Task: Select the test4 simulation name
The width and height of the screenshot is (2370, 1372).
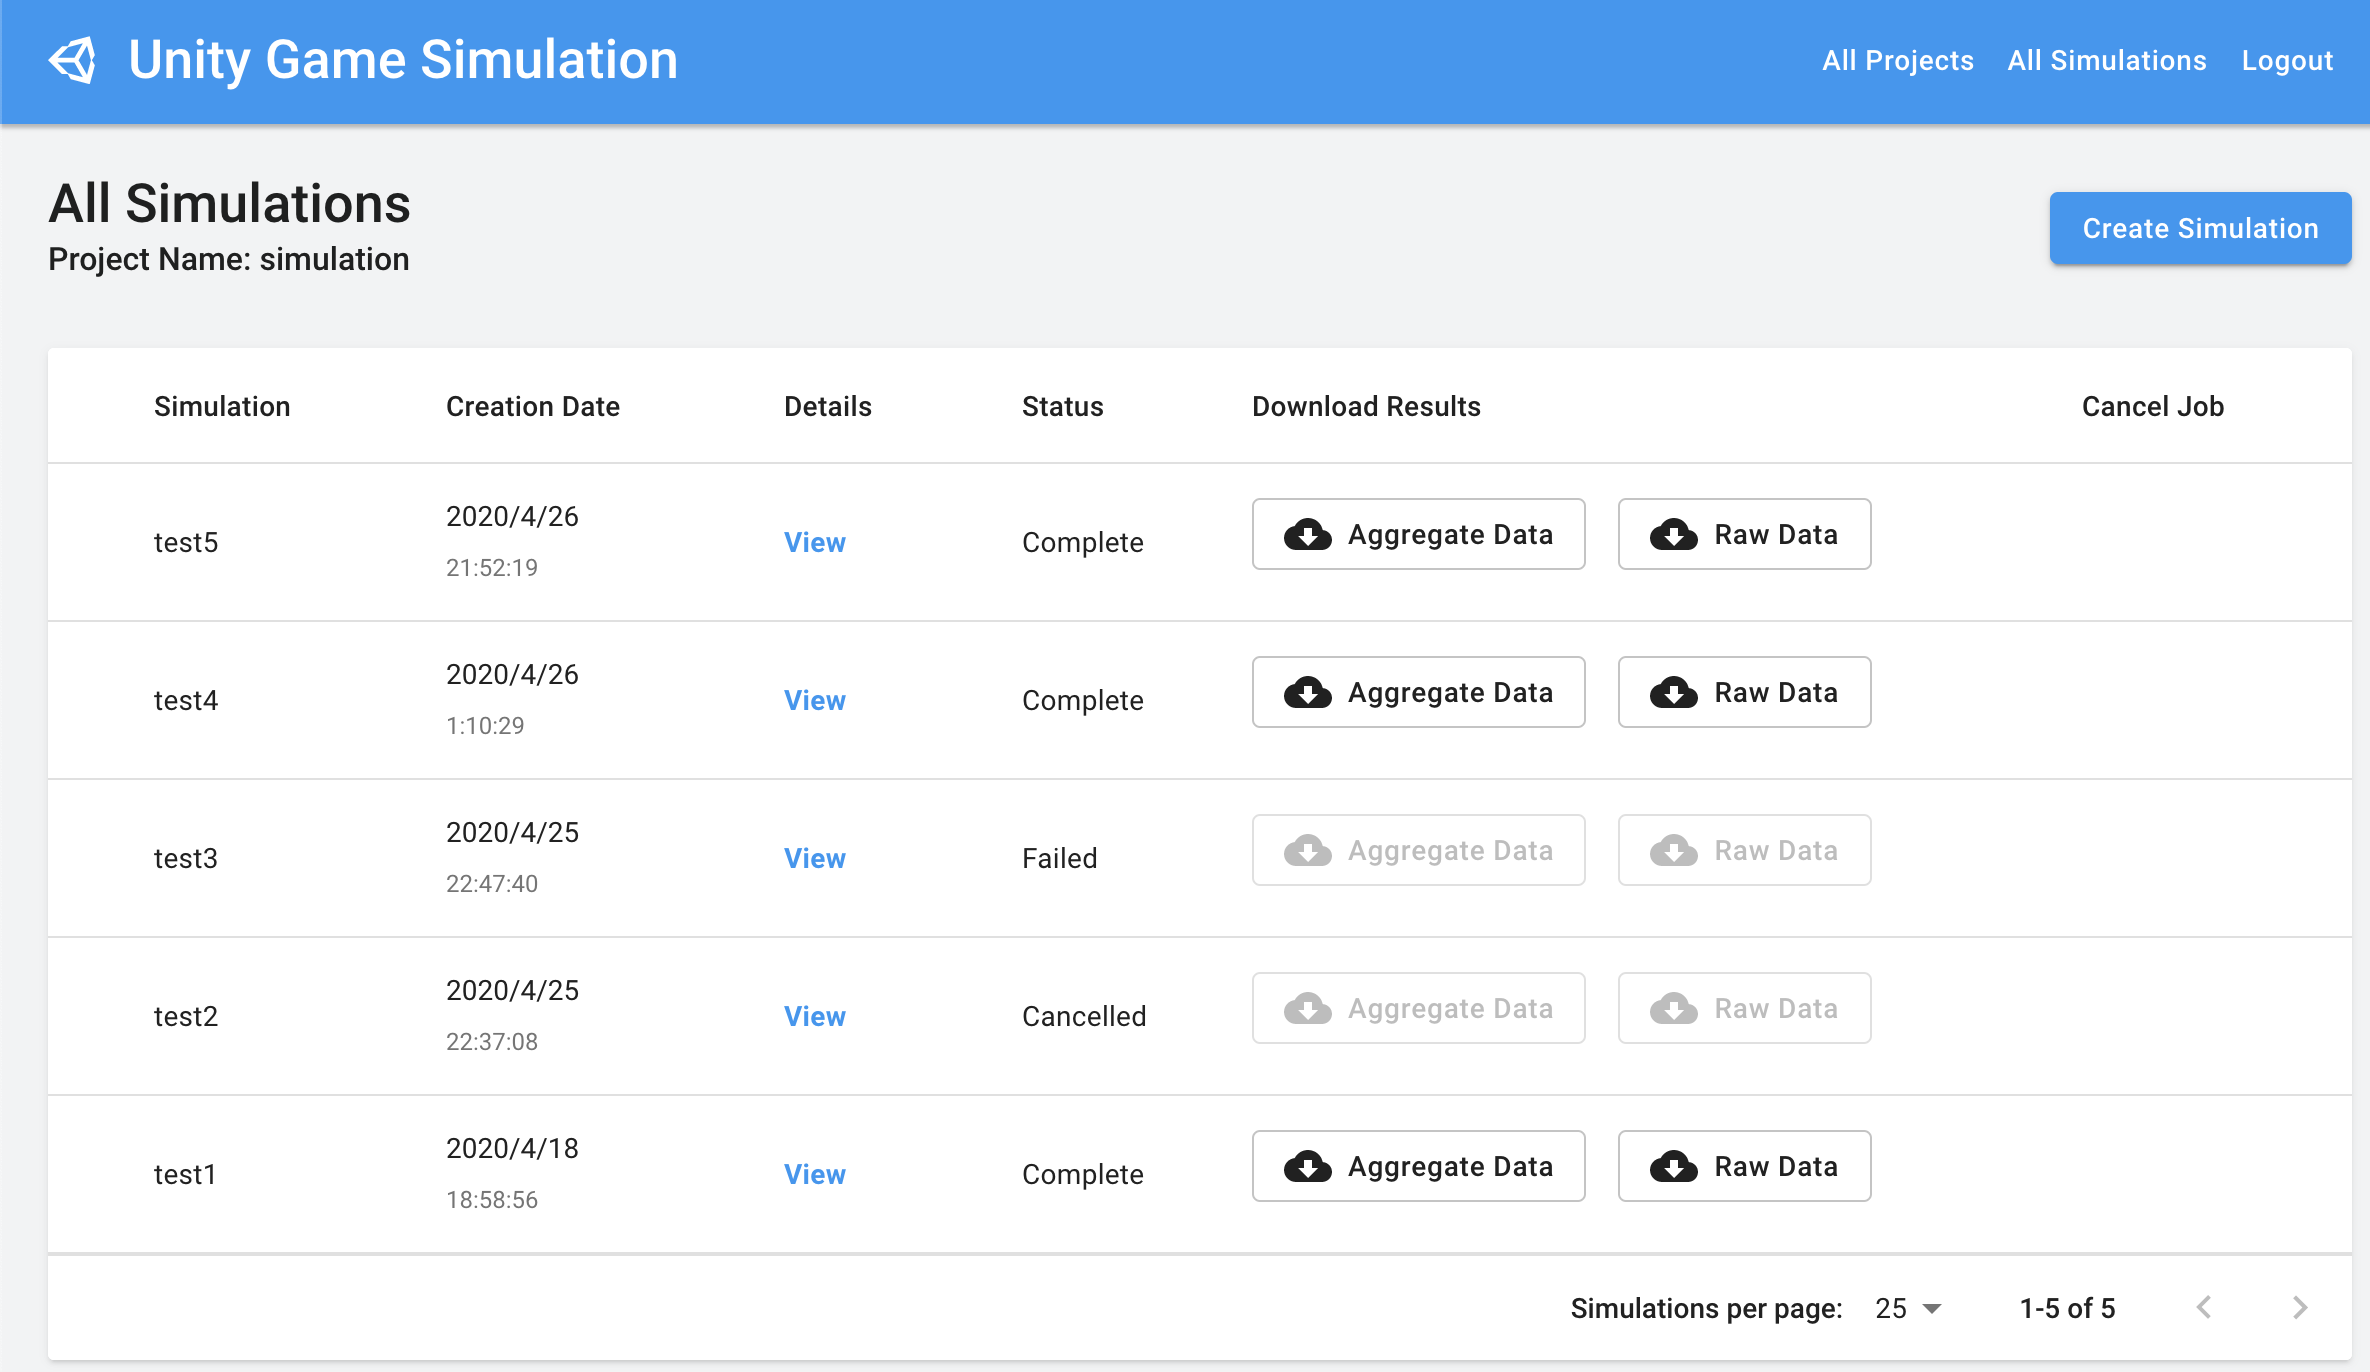Action: point(186,700)
